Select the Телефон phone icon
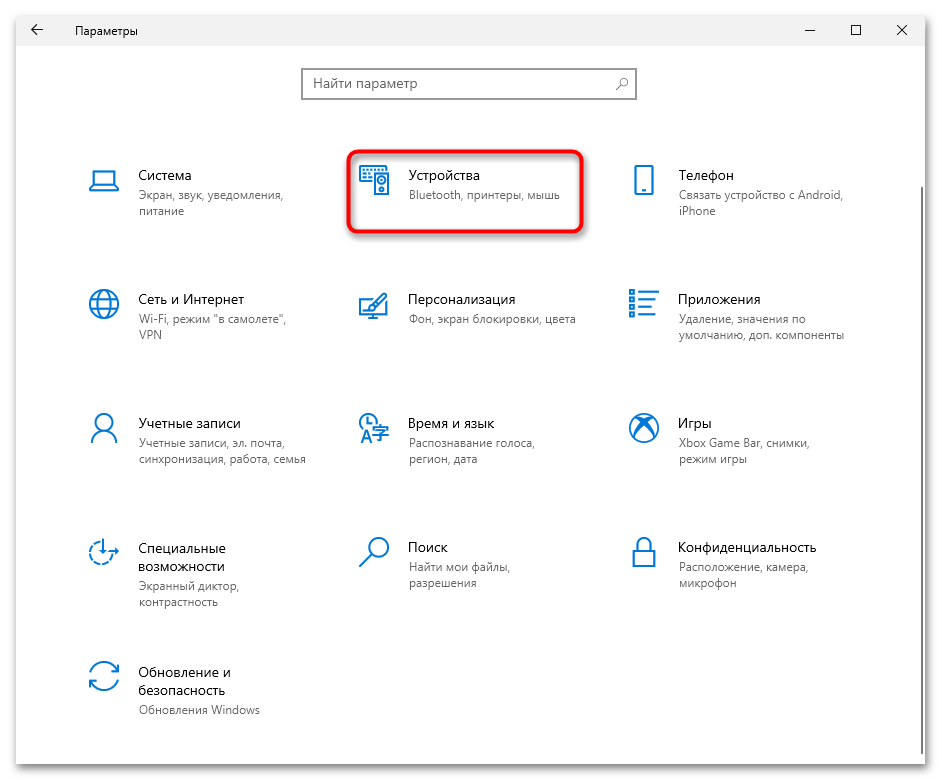The height and width of the screenshot is (780, 942). [643, 180]
